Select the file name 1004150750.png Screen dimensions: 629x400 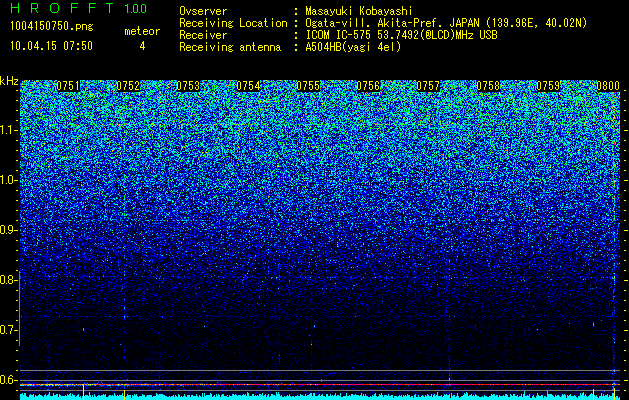[x=52, y=27]
